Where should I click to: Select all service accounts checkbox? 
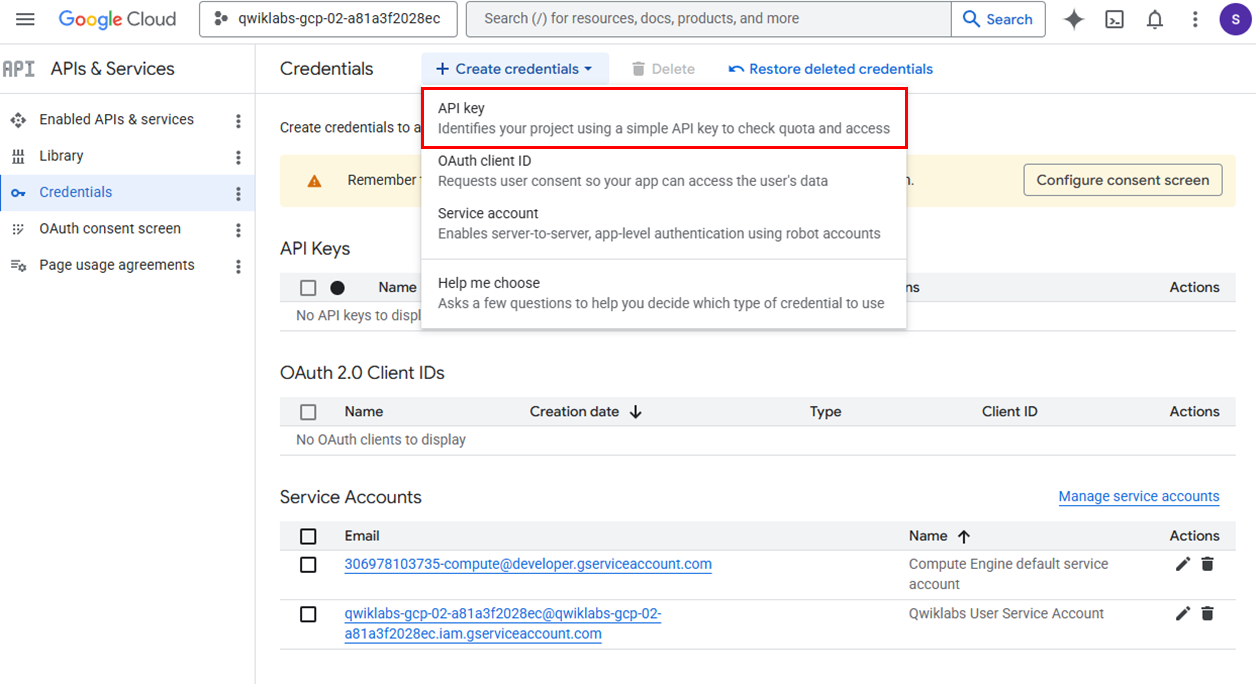click(308, 536)
